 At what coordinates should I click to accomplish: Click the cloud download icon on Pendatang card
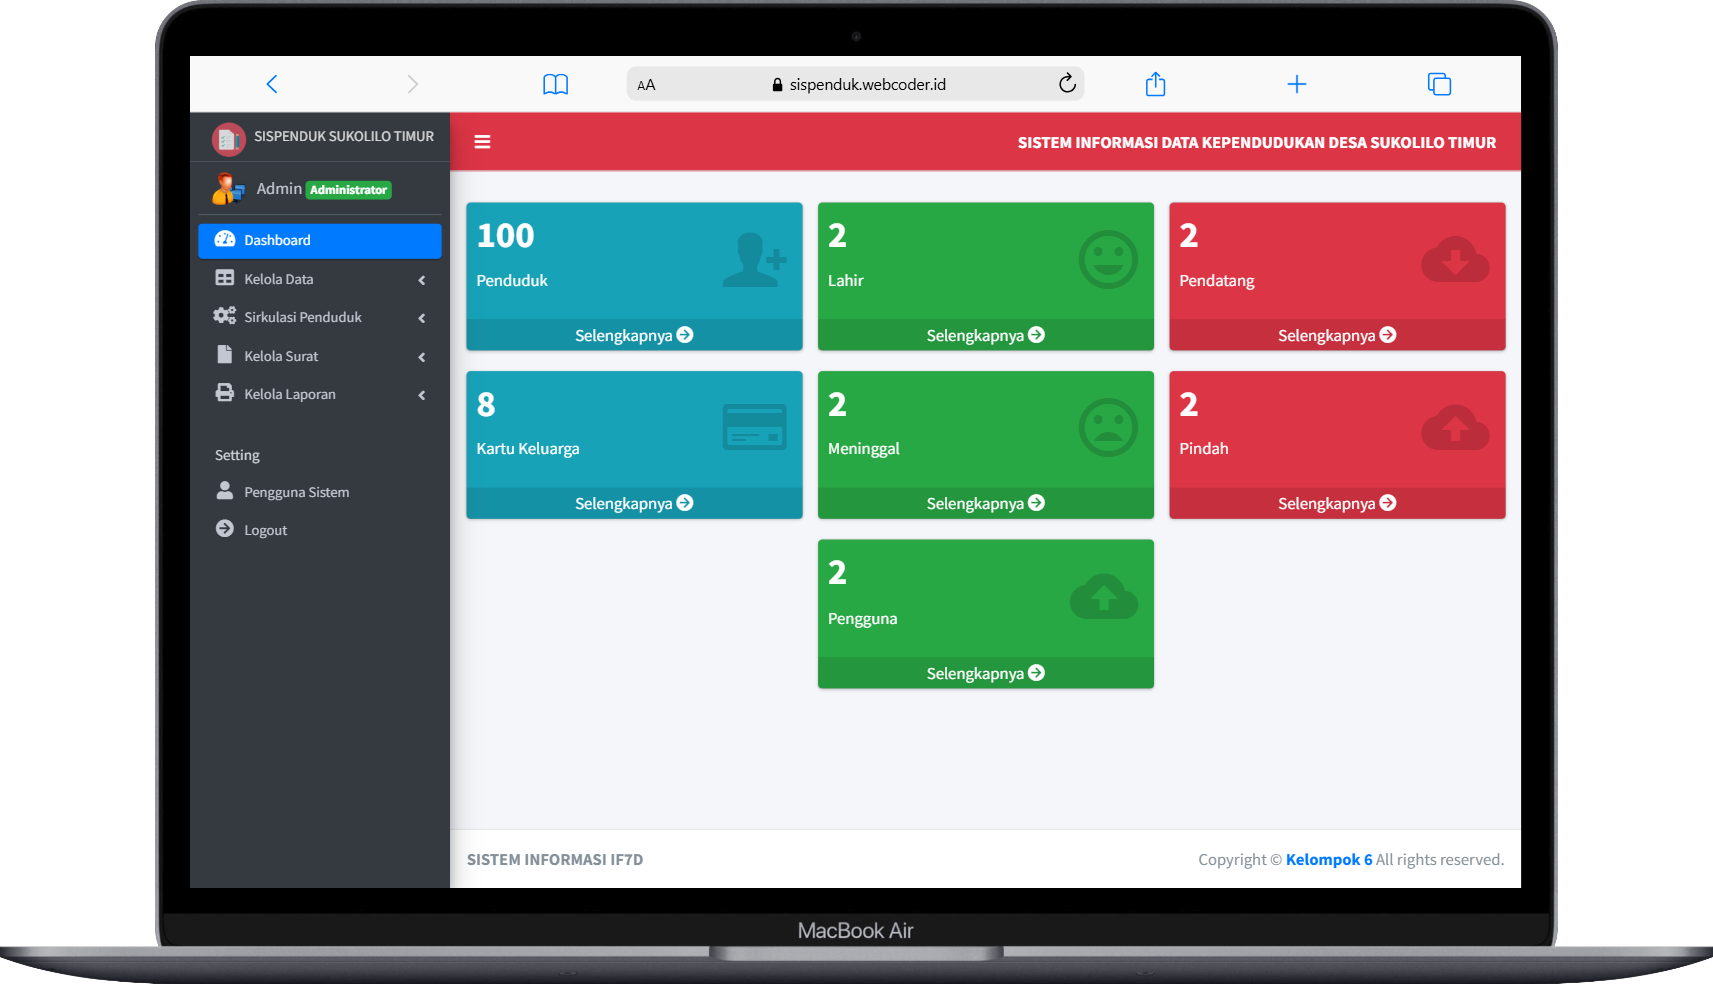(x=1455, y=259)
